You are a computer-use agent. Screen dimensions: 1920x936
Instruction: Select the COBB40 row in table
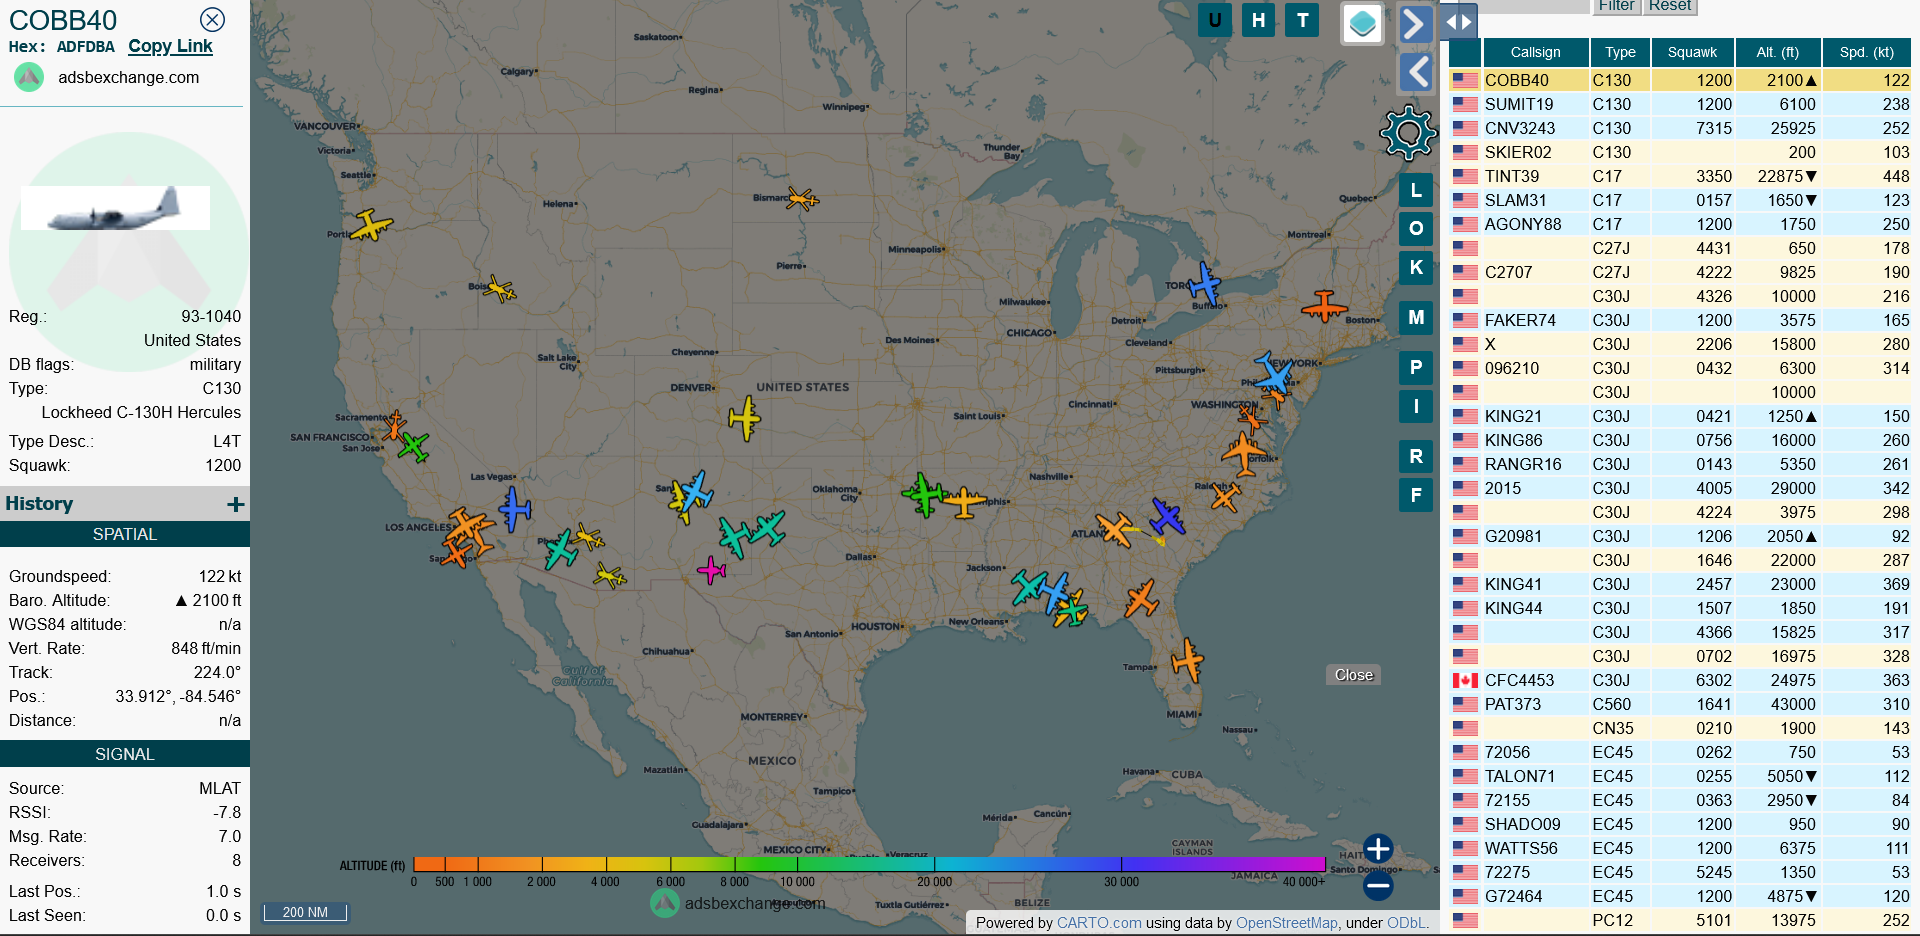pos(1680,80)
